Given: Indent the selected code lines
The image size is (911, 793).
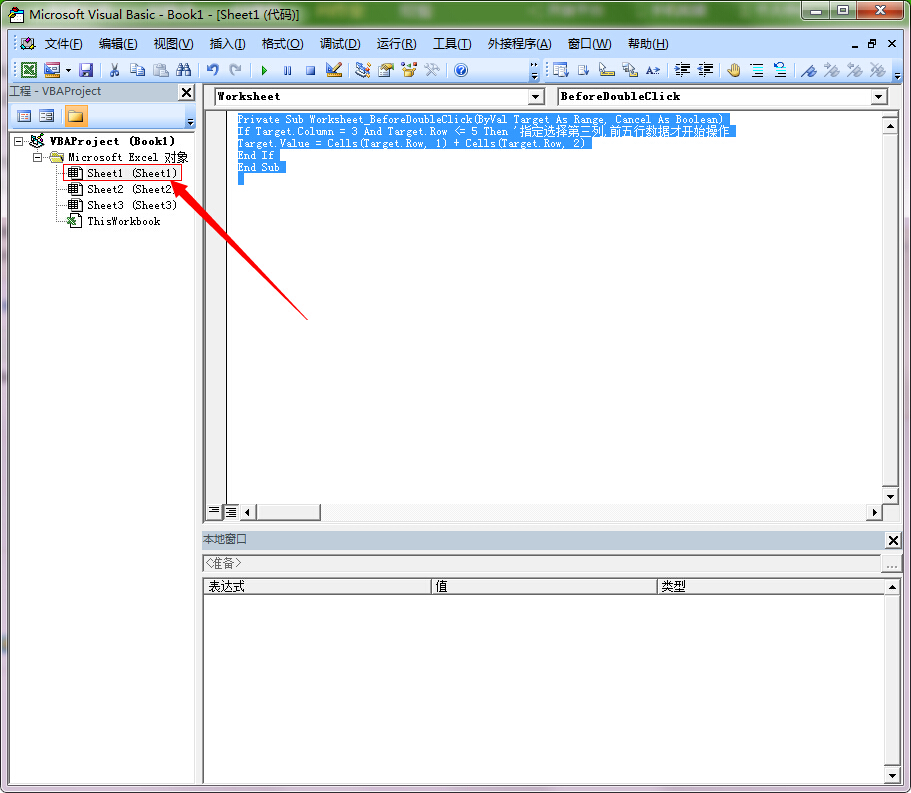Looking at the screenshot, I should tap(682, 70).
